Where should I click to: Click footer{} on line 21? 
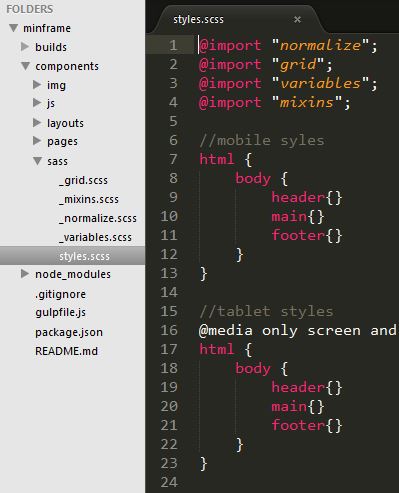[x=307, y=425]
